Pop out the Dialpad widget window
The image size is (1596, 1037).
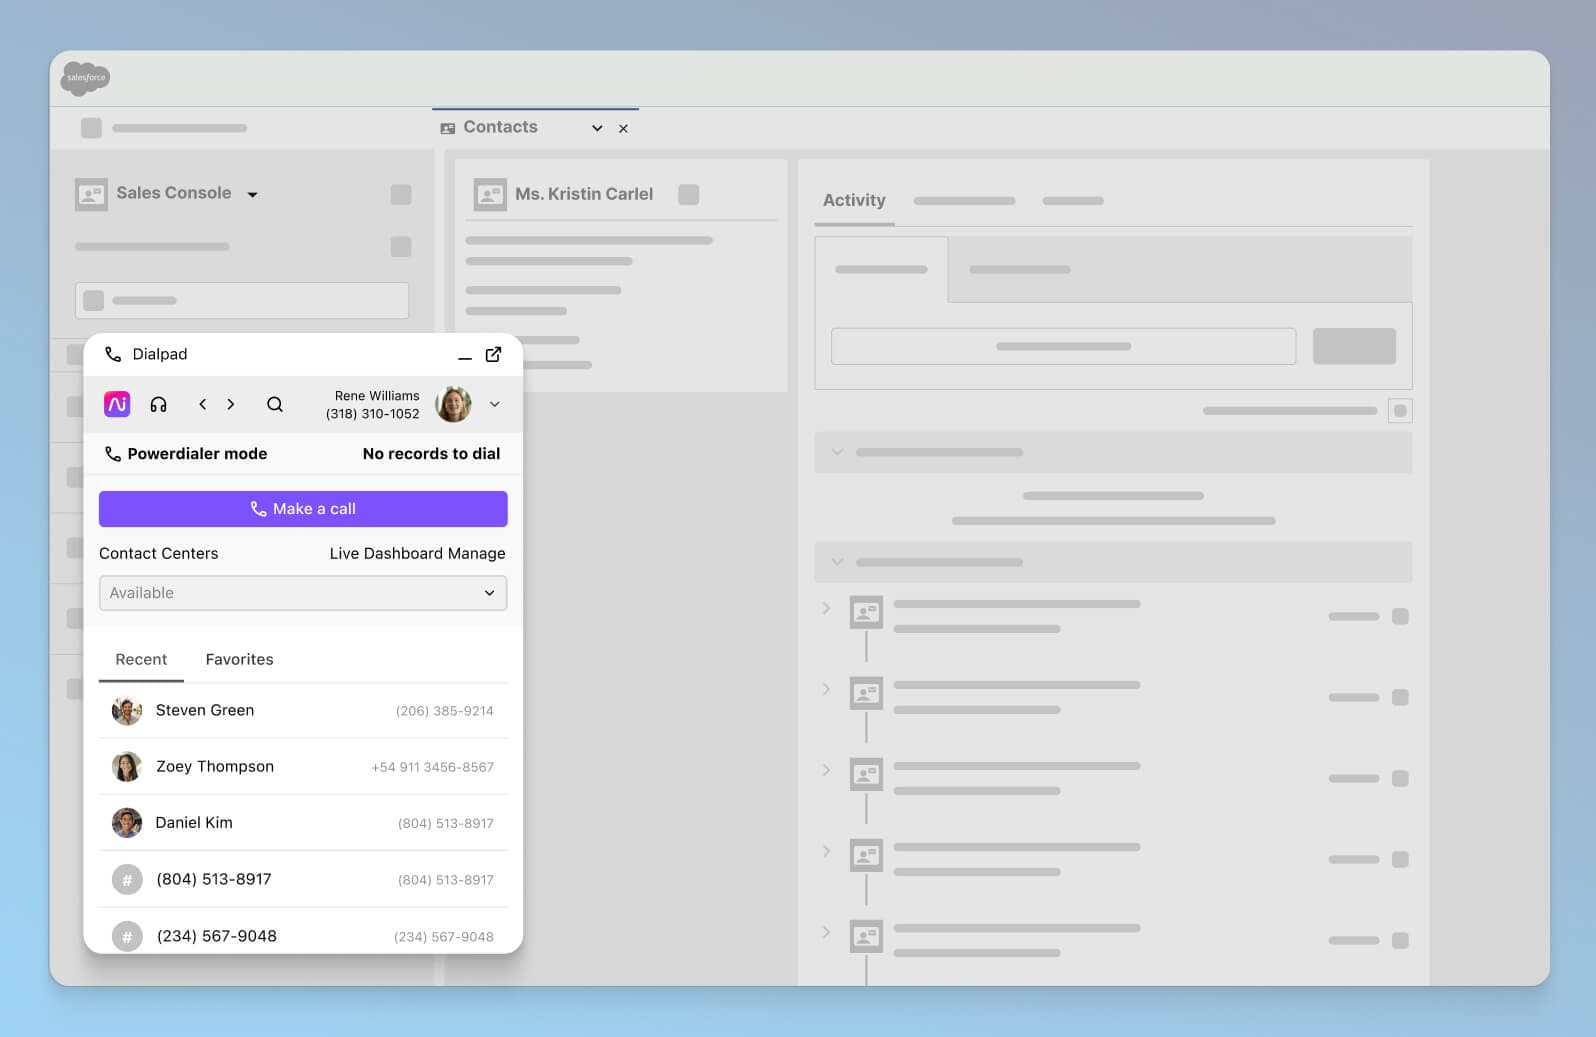(x=493, y=355)
